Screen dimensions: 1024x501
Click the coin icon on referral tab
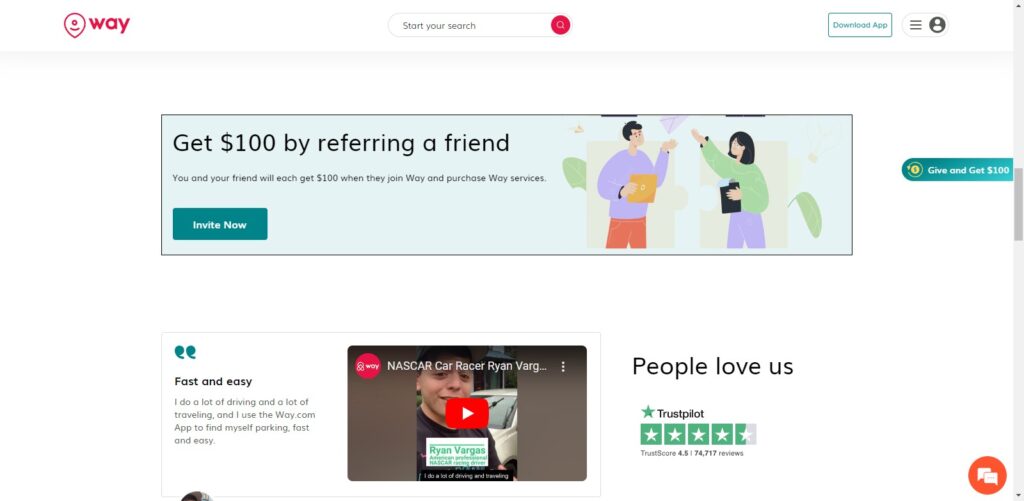point(915,170)
